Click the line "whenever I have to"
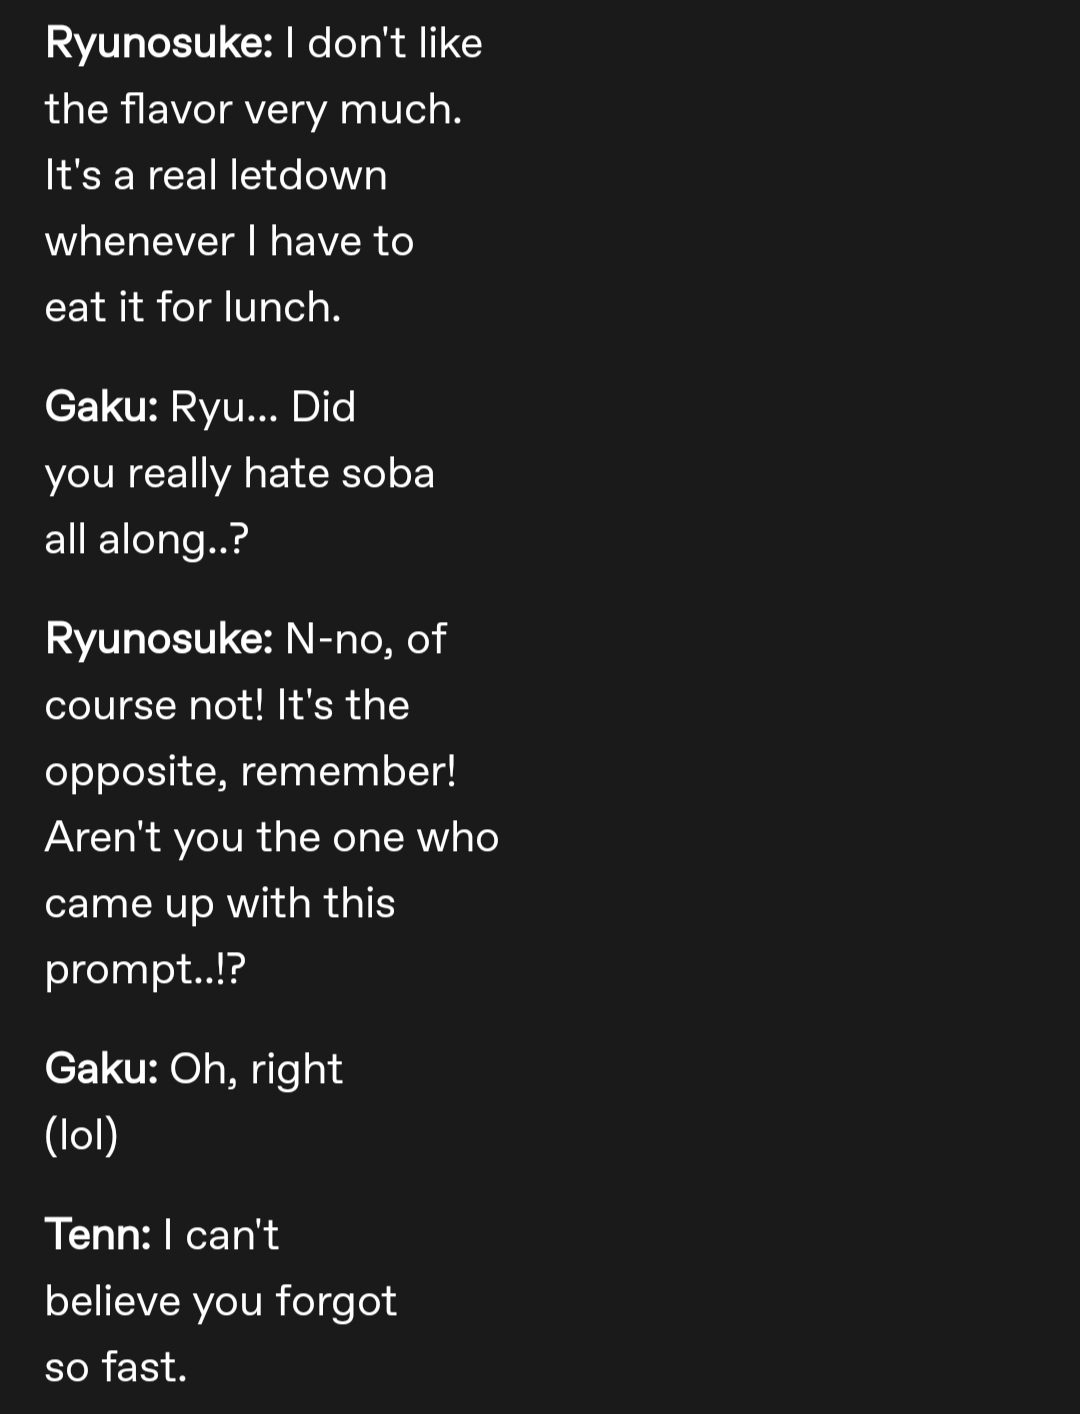The image size is (1080, 1414). pos(229,241)
